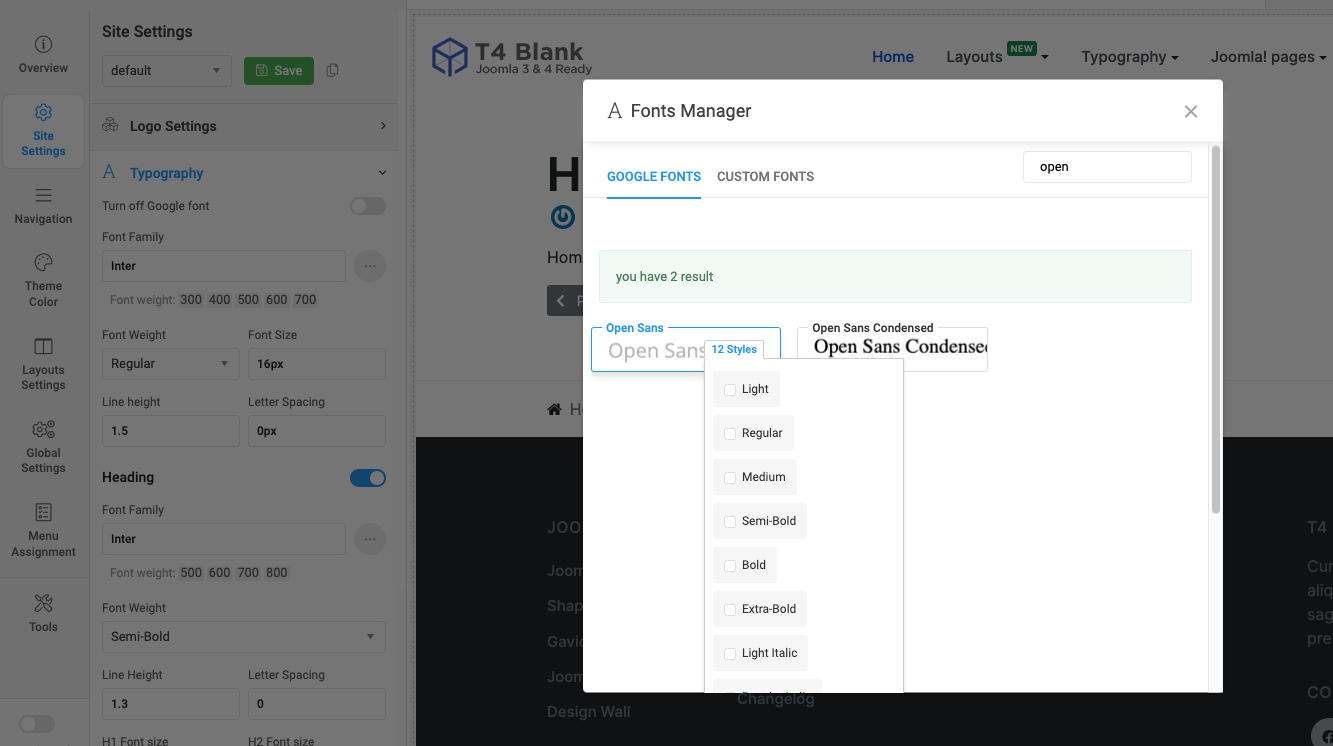Image resolution: width=1333 pixels, height=746 pixels.
Task: Switch to the Custom Fonts tab
Action: [x=765, y=176]
